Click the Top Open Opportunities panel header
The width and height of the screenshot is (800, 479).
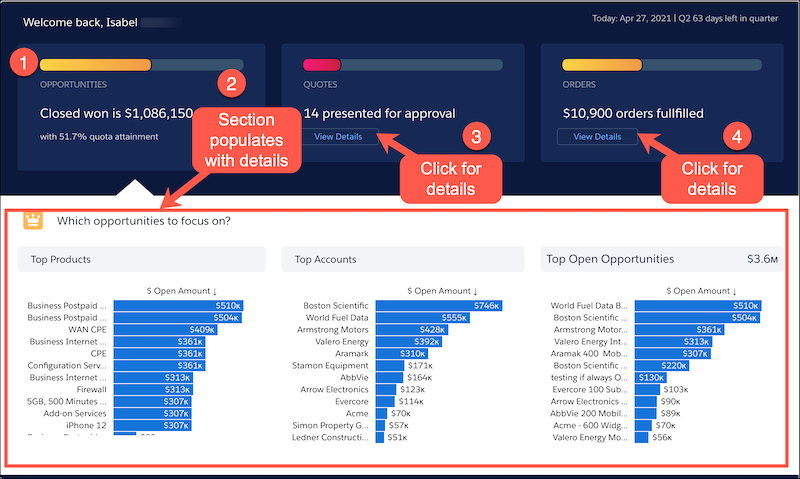662,259
